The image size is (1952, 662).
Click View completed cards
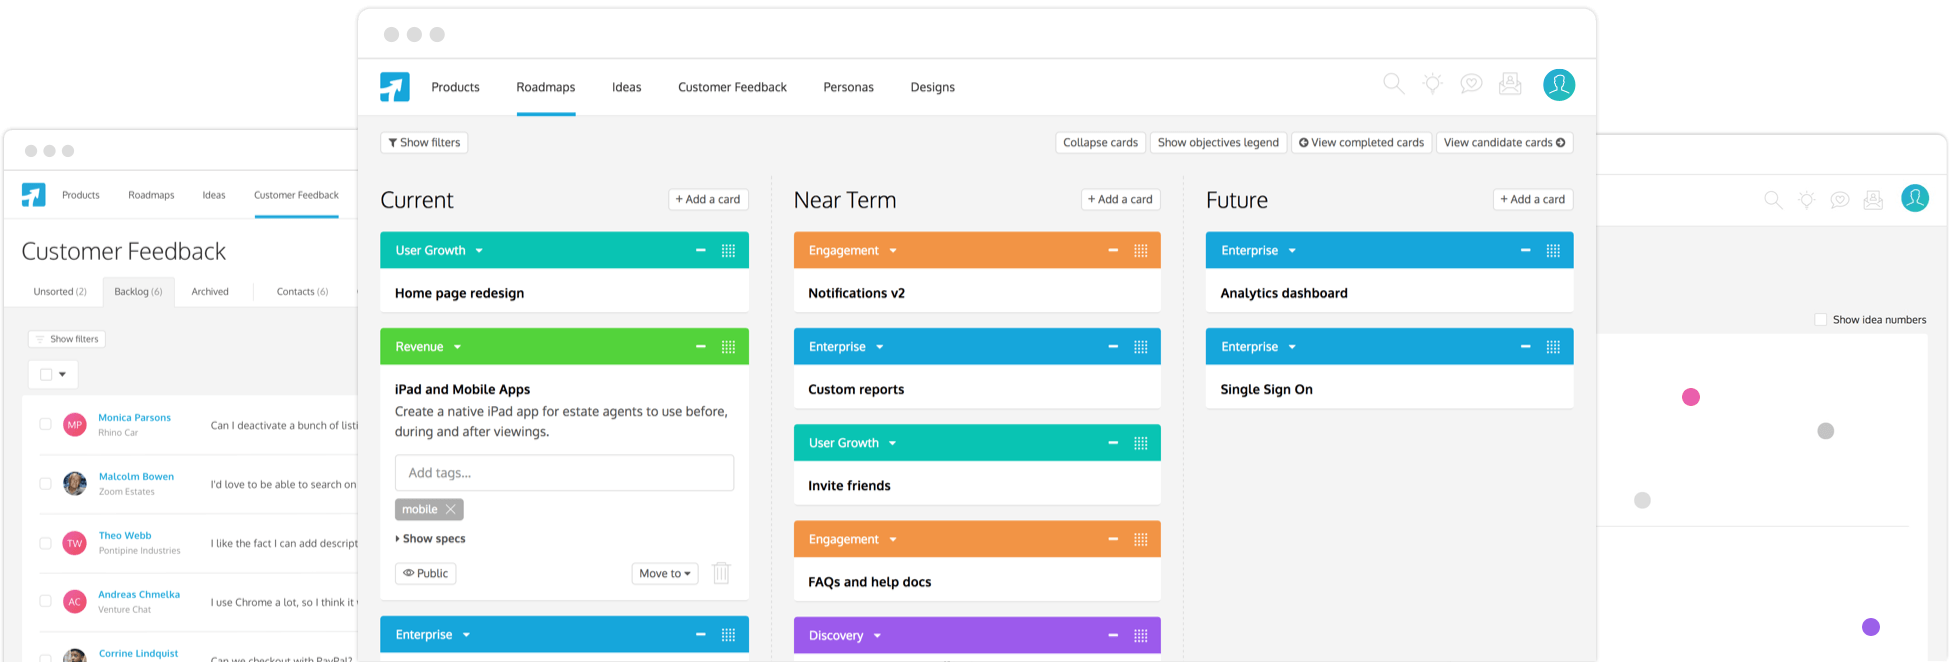pyautogui.click(x=1361, y=143)
